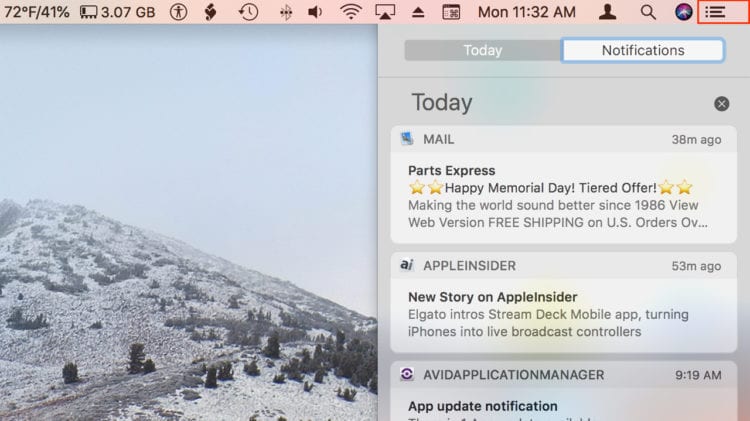Click the AirPlay display icon

coord(385,12)
